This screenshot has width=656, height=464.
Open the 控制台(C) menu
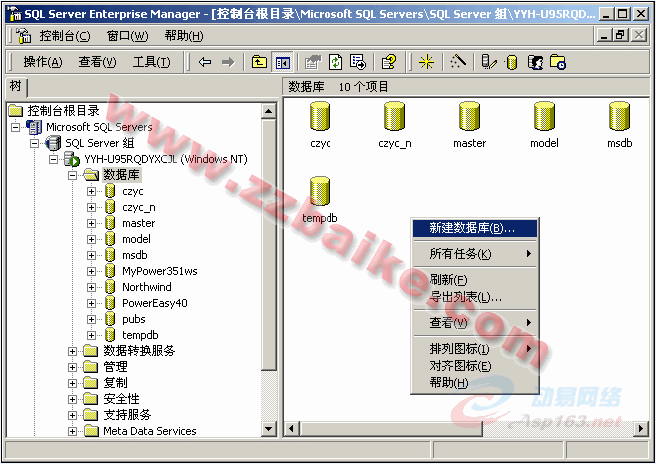click(x=65, y=36)
